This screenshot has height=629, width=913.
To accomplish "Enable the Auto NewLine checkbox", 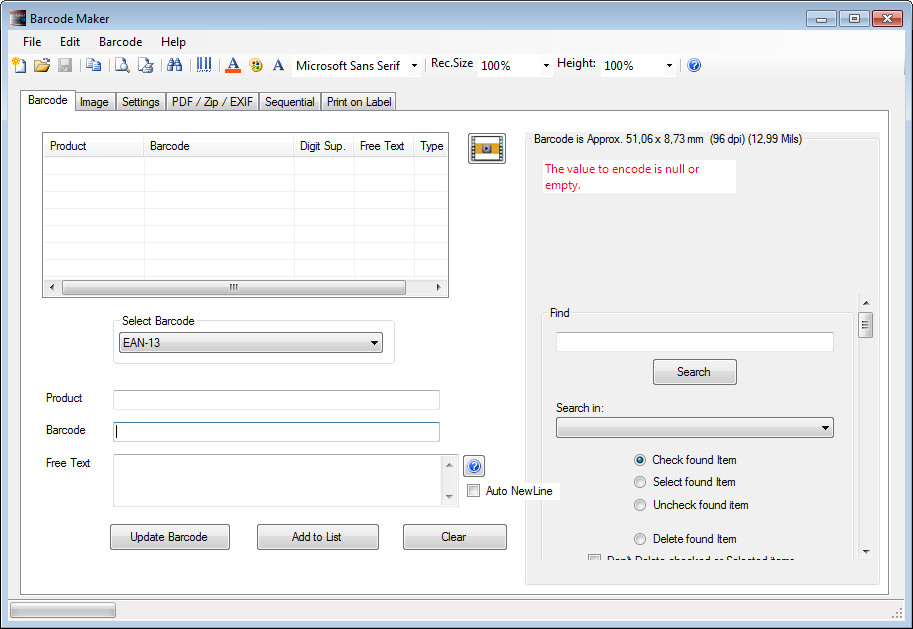I will tap(473, 490).
